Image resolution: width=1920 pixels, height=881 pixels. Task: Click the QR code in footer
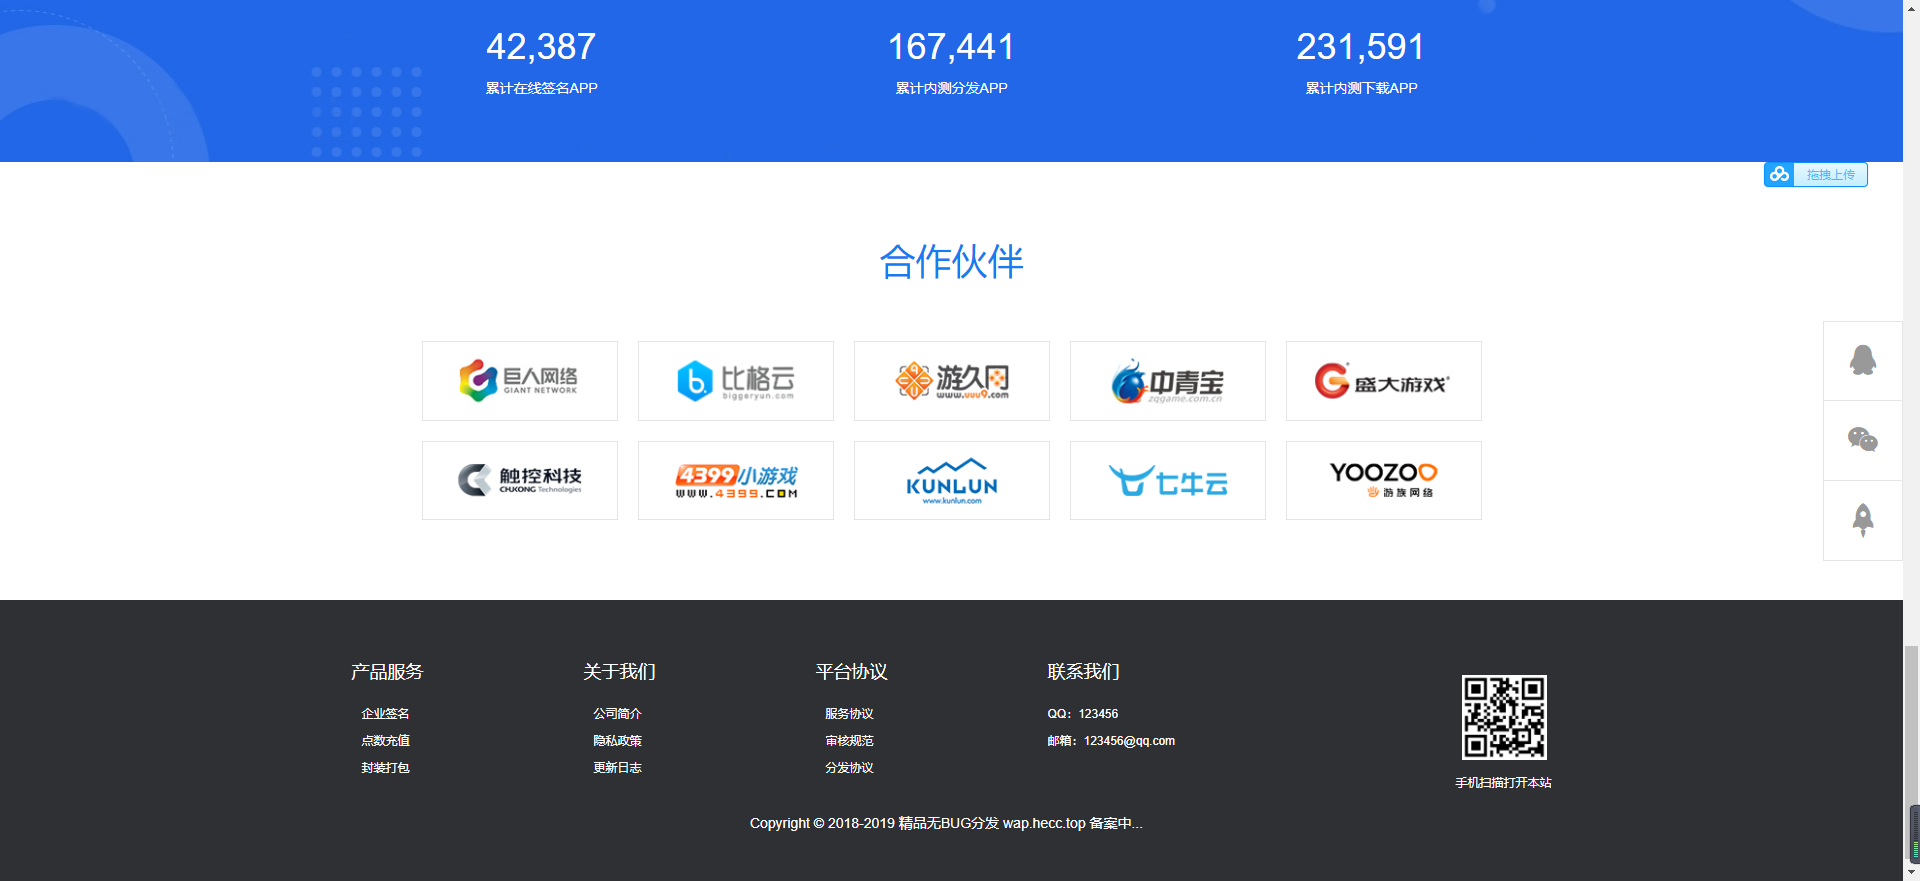pos(1503,717)
